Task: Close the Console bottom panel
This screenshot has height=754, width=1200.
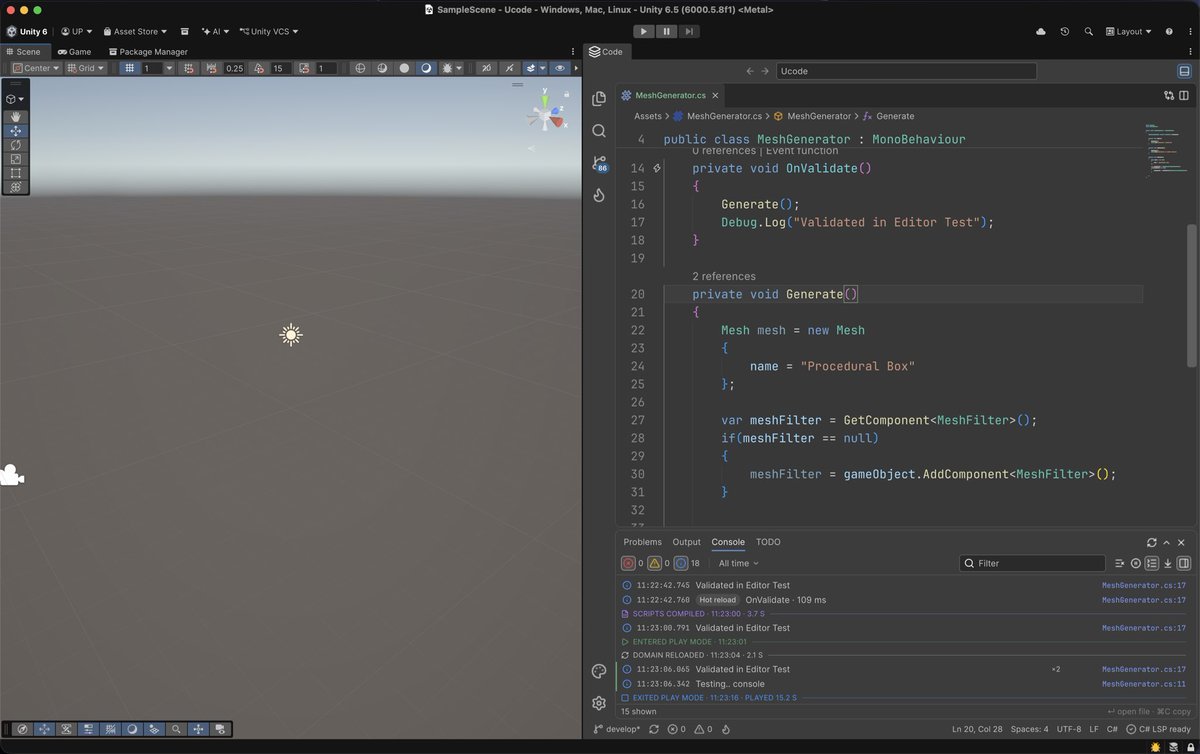Action: [x=1182, y=542]
